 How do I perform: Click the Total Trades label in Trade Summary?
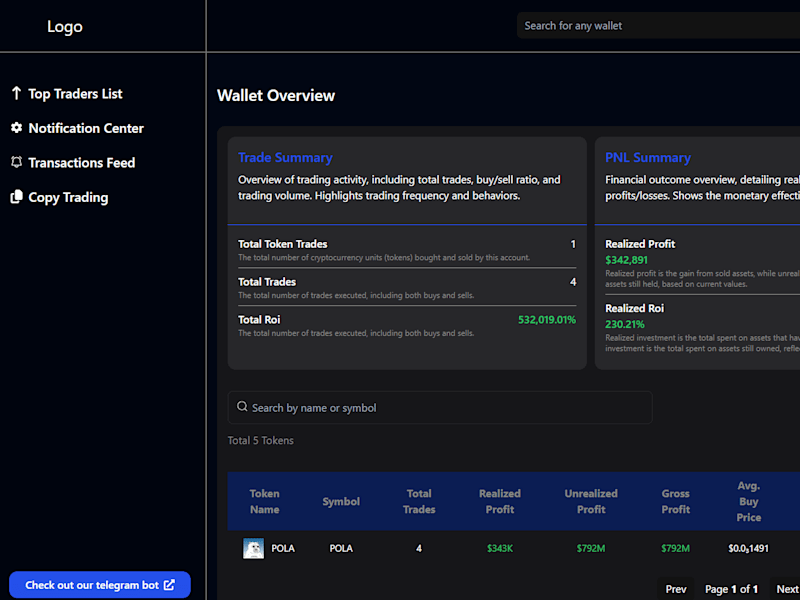tap(267, 282)
